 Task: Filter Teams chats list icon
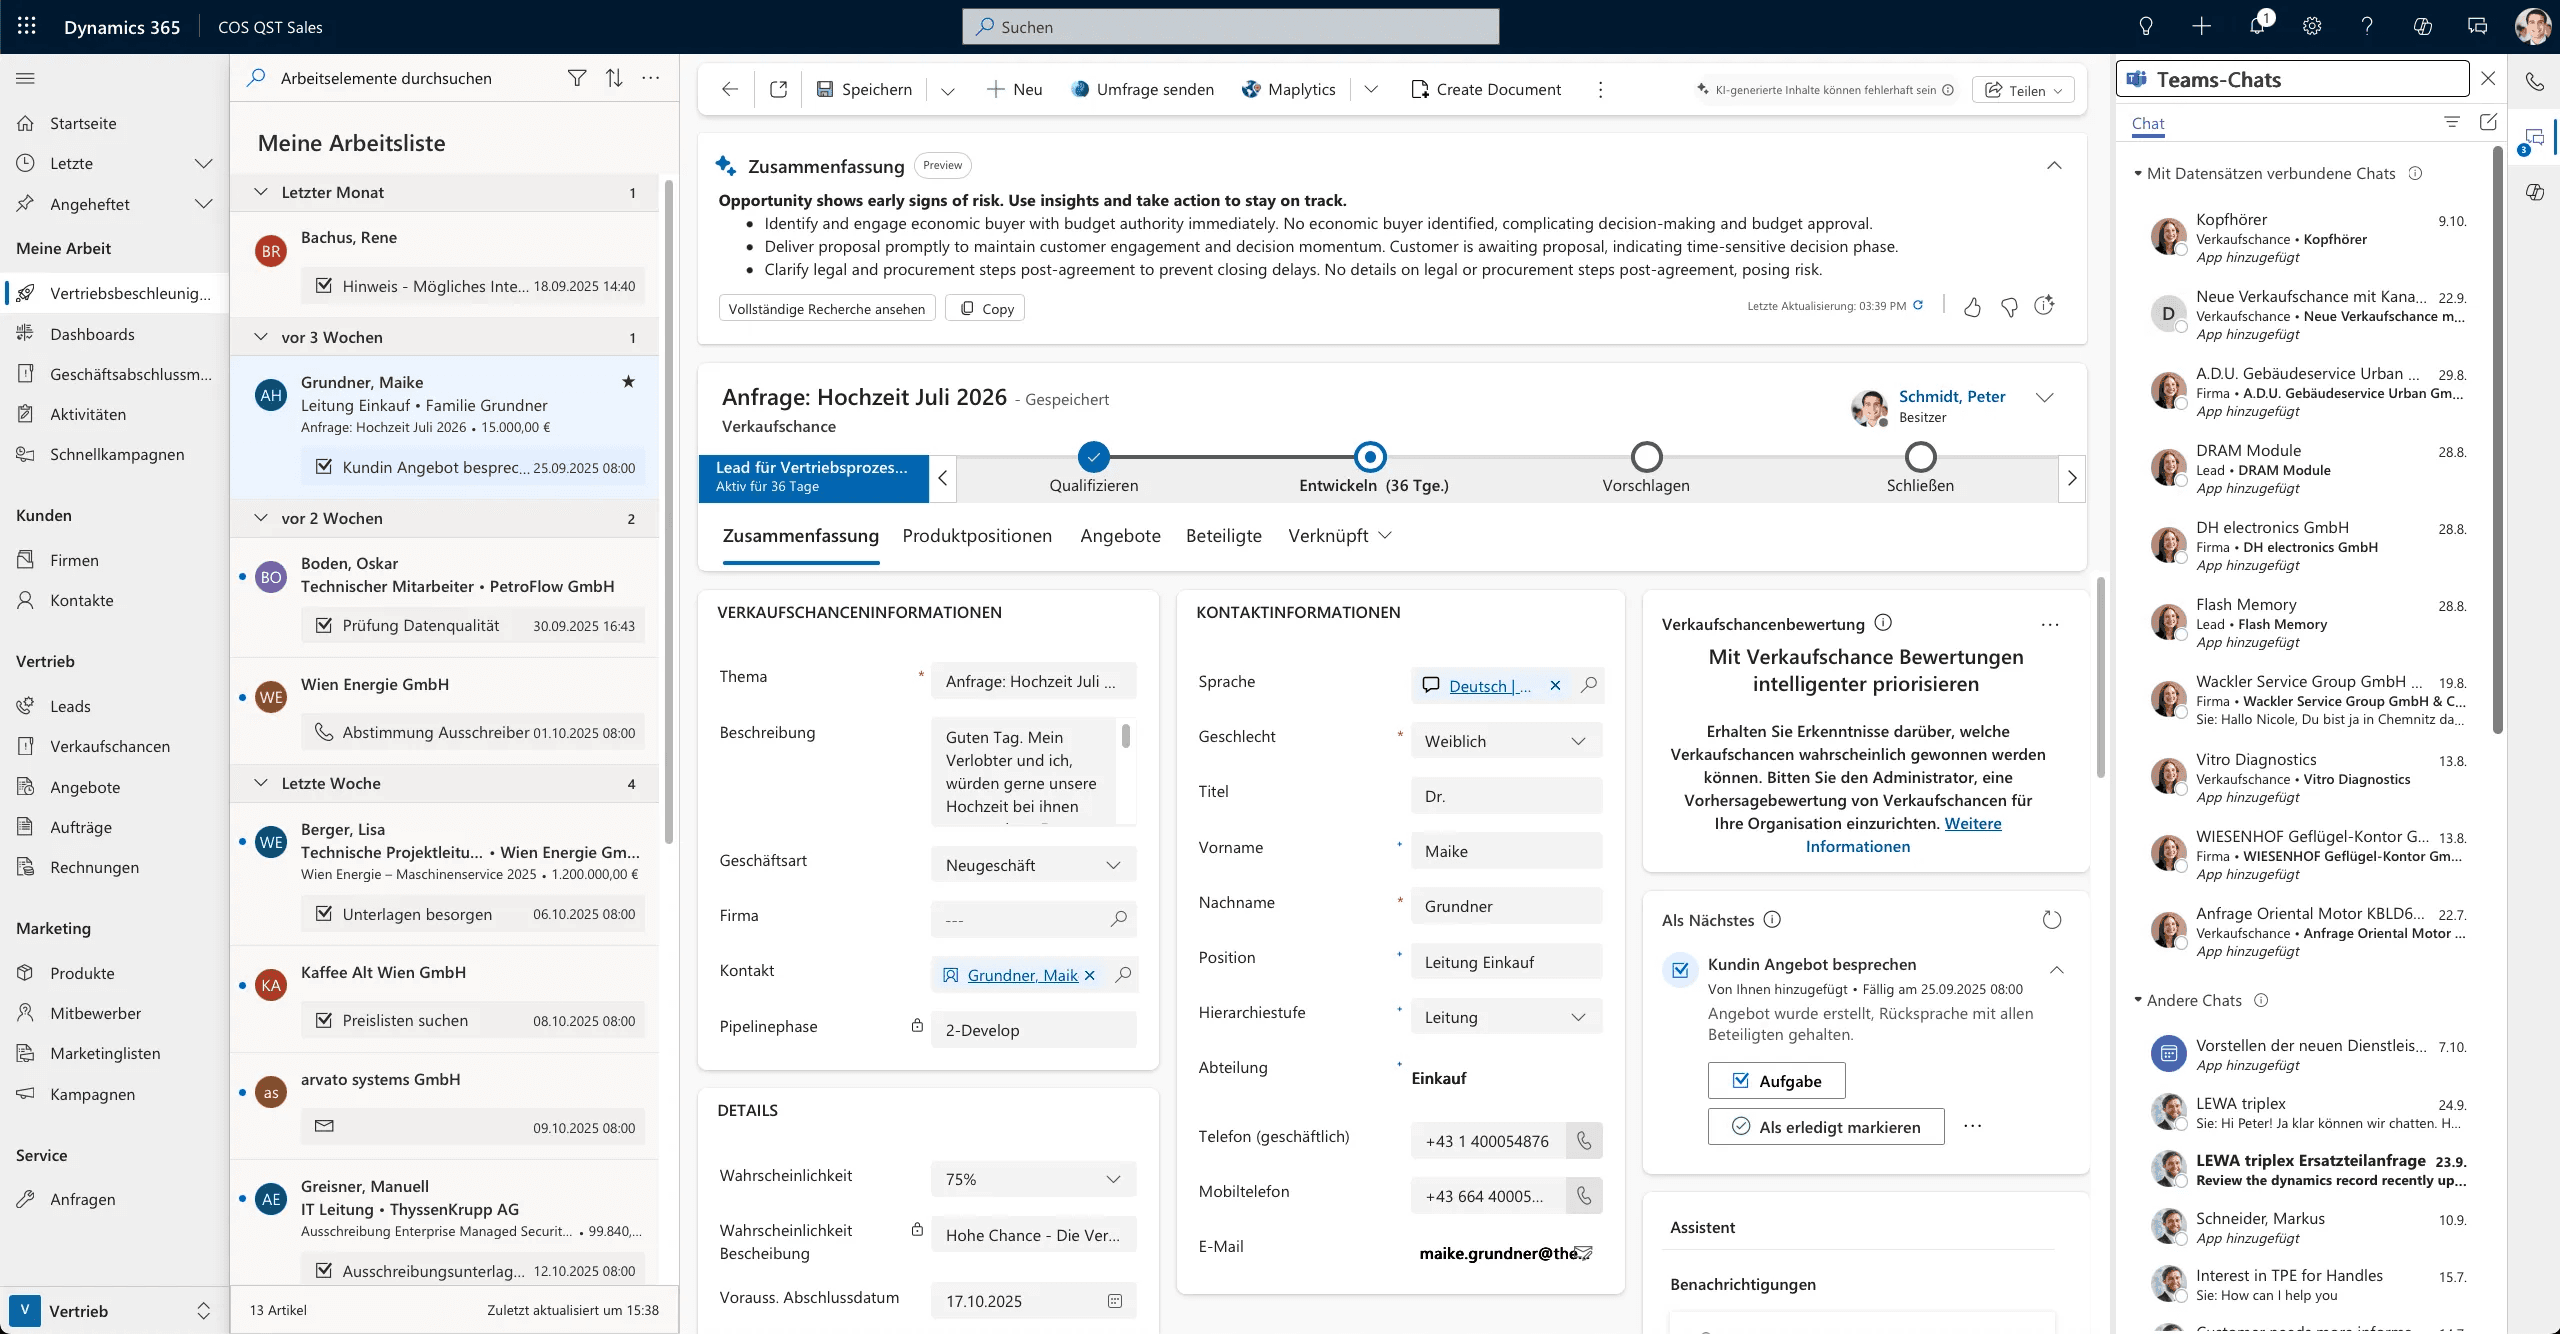(x=2452, y=122)
